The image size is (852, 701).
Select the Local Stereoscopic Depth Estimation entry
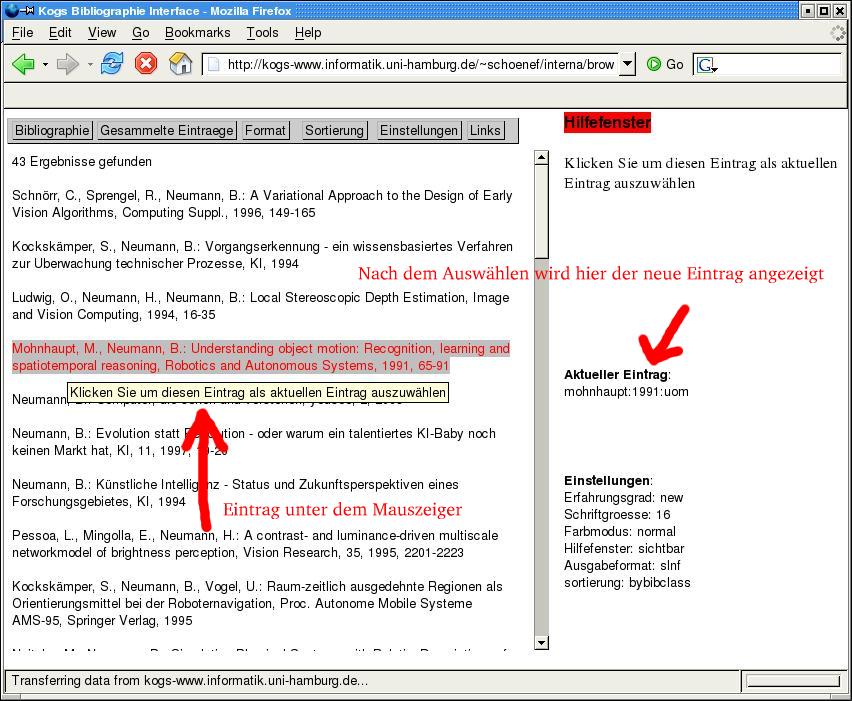(x=261, y=306)
